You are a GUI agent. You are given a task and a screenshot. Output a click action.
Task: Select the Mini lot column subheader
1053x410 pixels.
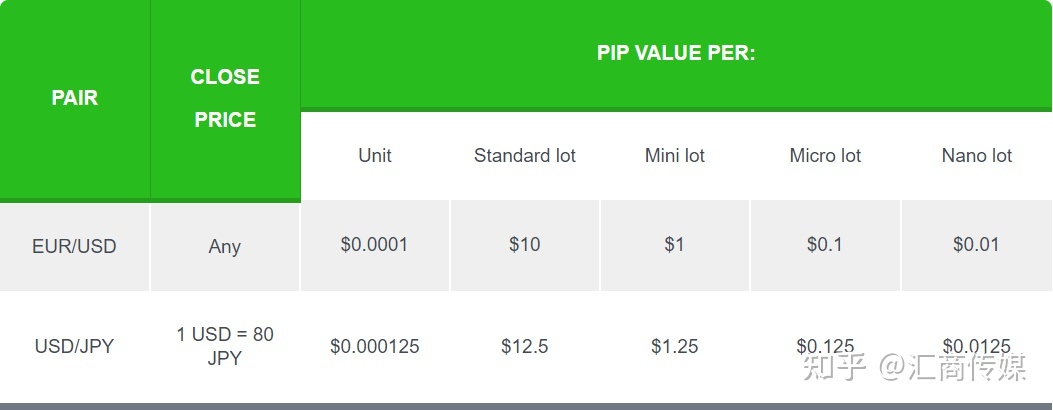click(675, 155)
